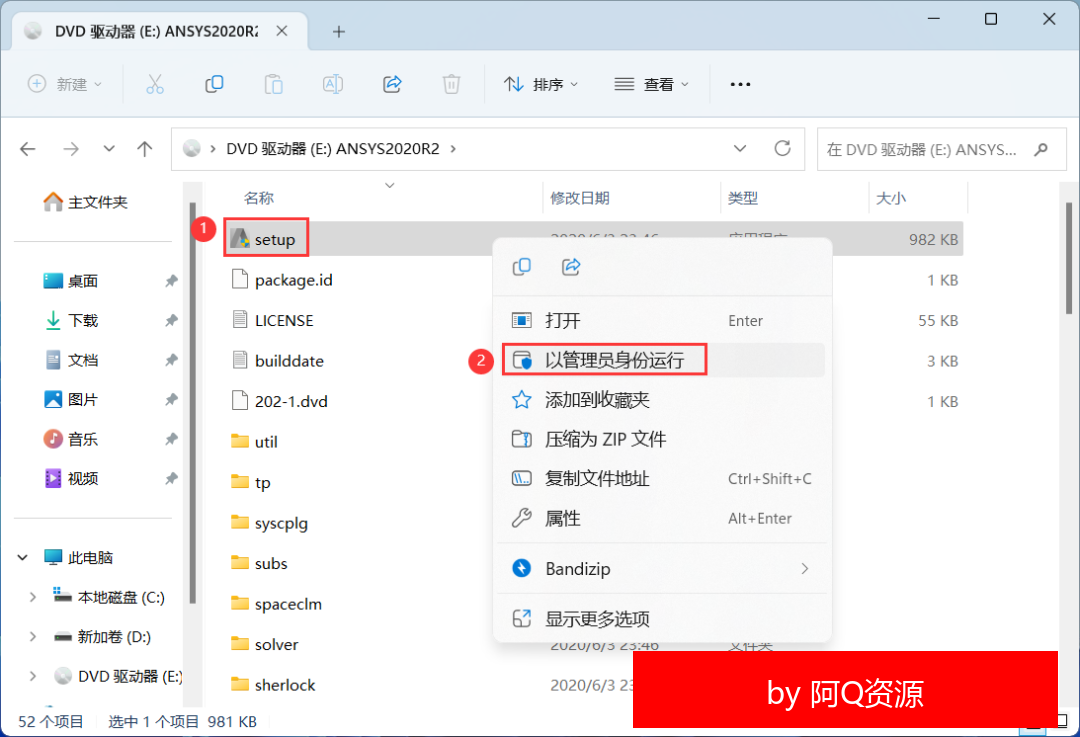
Task: Click the search magnifier icon
Action: pyautogui.click(x=1041, y=149)
